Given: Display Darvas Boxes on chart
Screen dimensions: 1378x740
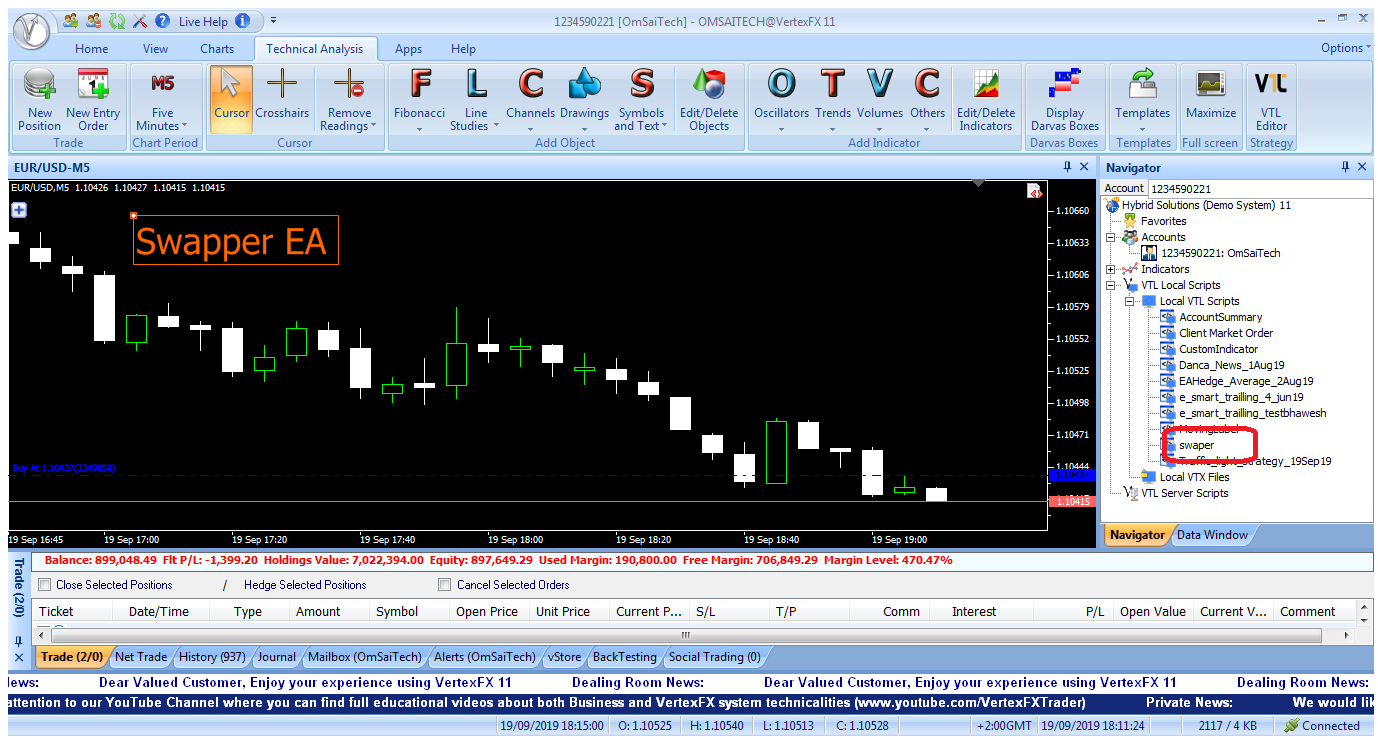Looking at the screenshot, I should coord(1065,100).
